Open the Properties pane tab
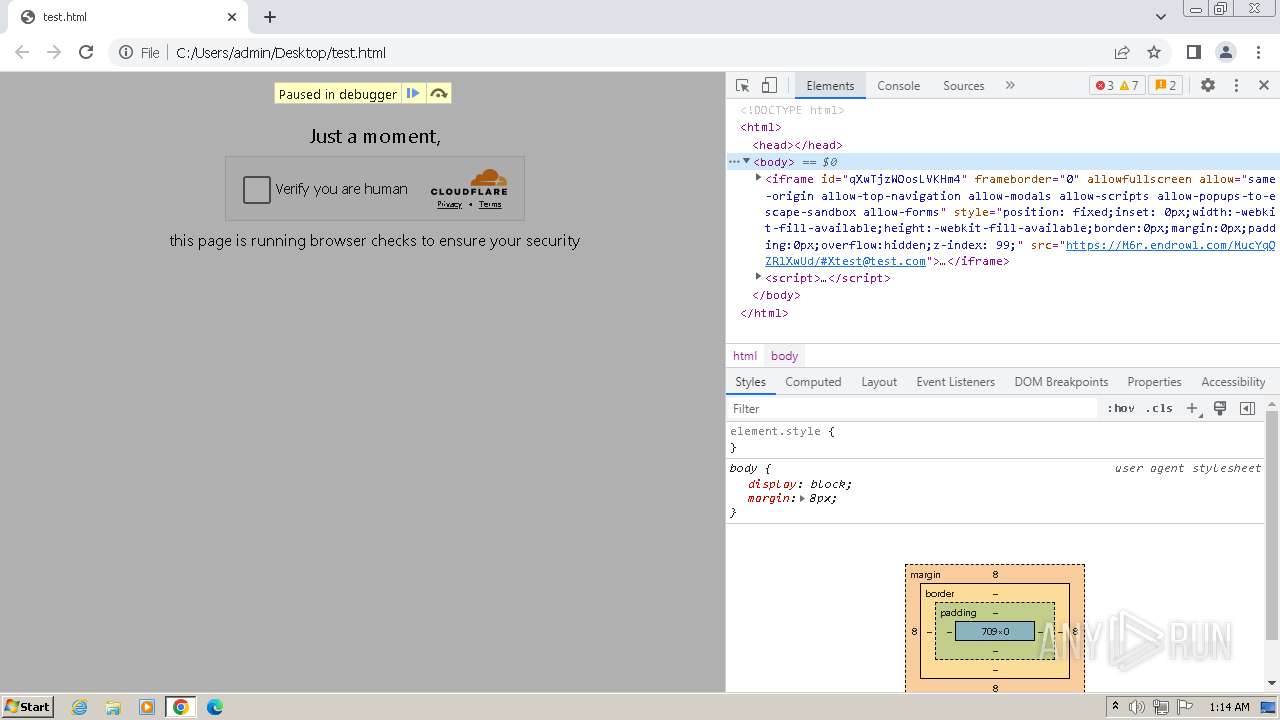1280x720 pixels. coord(1154,382)
